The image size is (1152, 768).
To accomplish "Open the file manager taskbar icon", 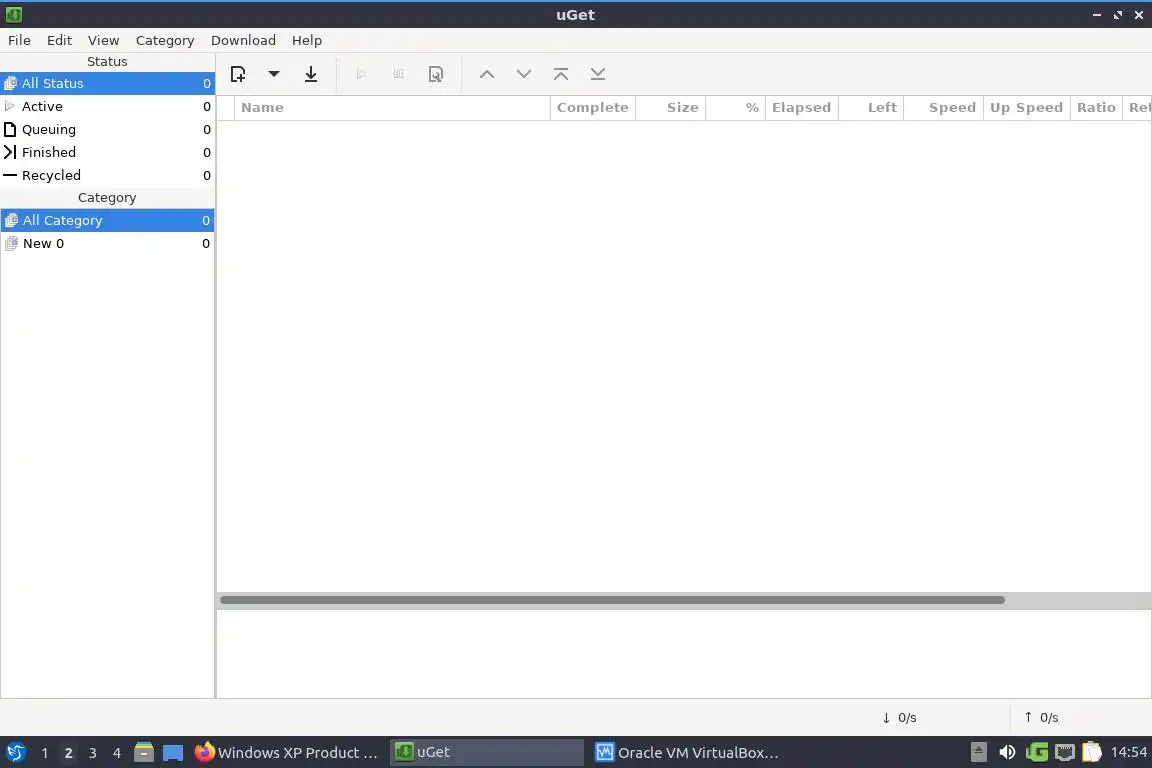I will [x=144, y=753].
